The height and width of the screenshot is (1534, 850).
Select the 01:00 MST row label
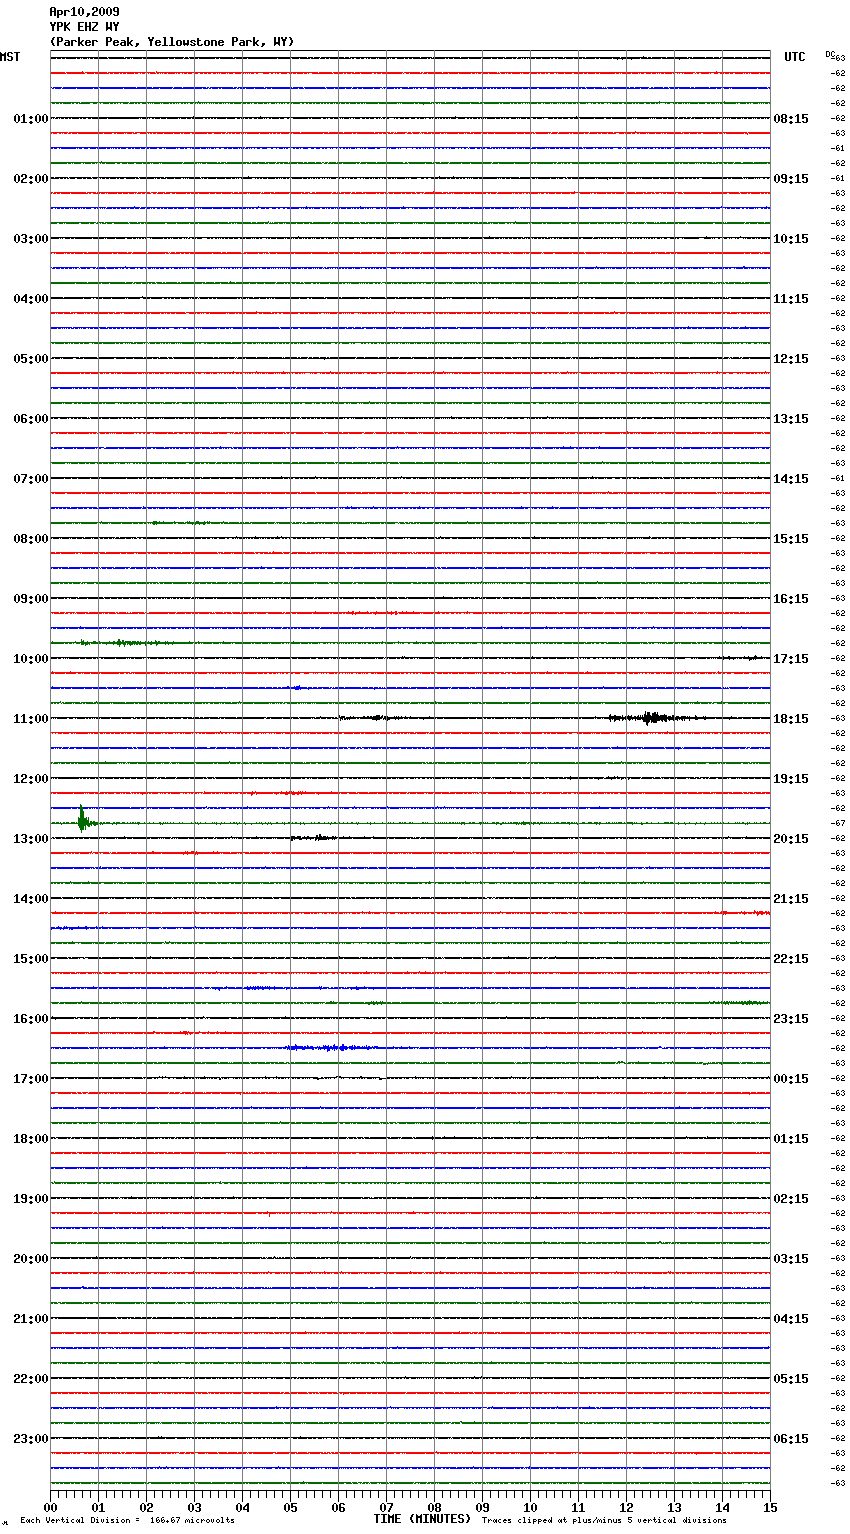[x=31, y=119]
